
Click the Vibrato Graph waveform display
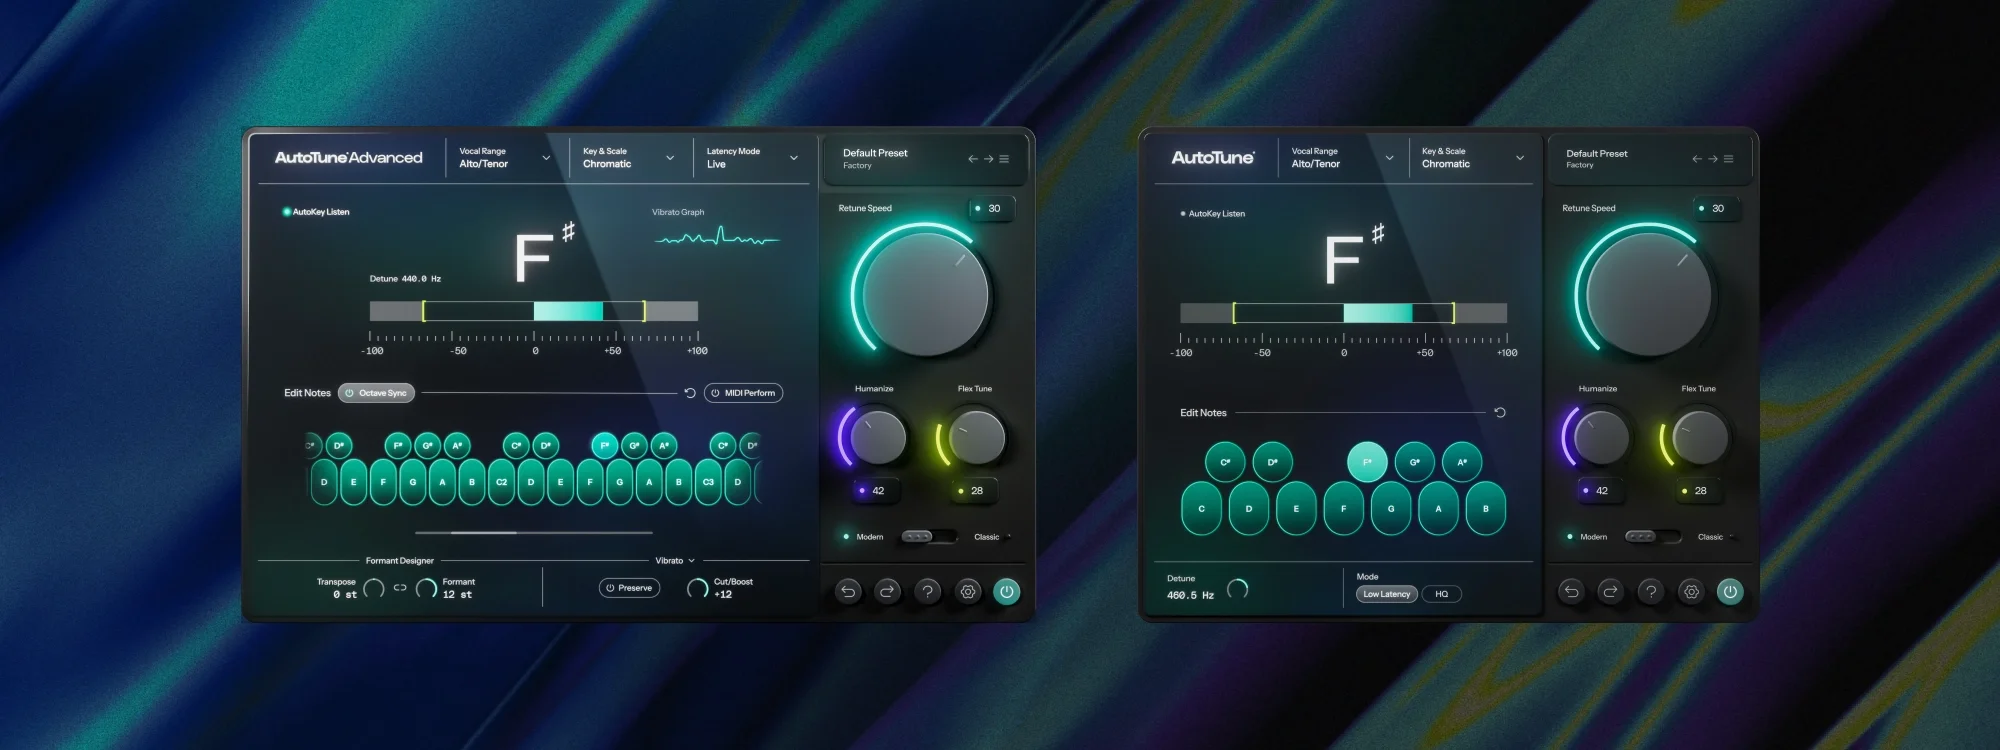717,238
